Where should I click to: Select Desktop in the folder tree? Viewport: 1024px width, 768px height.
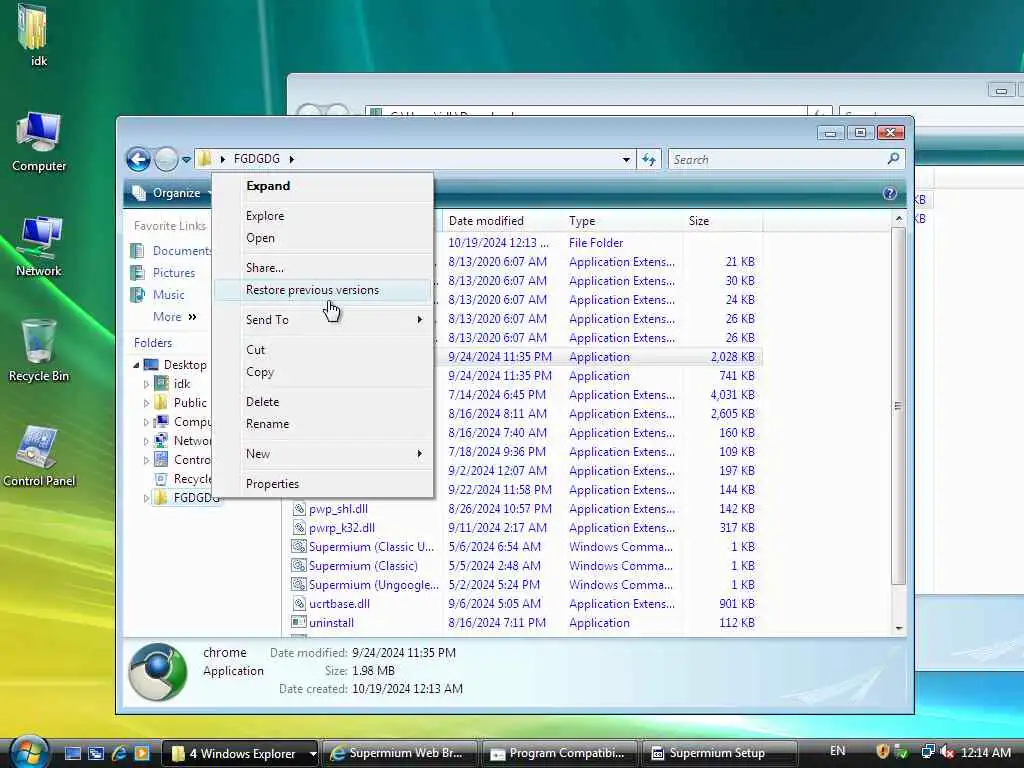pyautogui.click(x=185, y=365)
